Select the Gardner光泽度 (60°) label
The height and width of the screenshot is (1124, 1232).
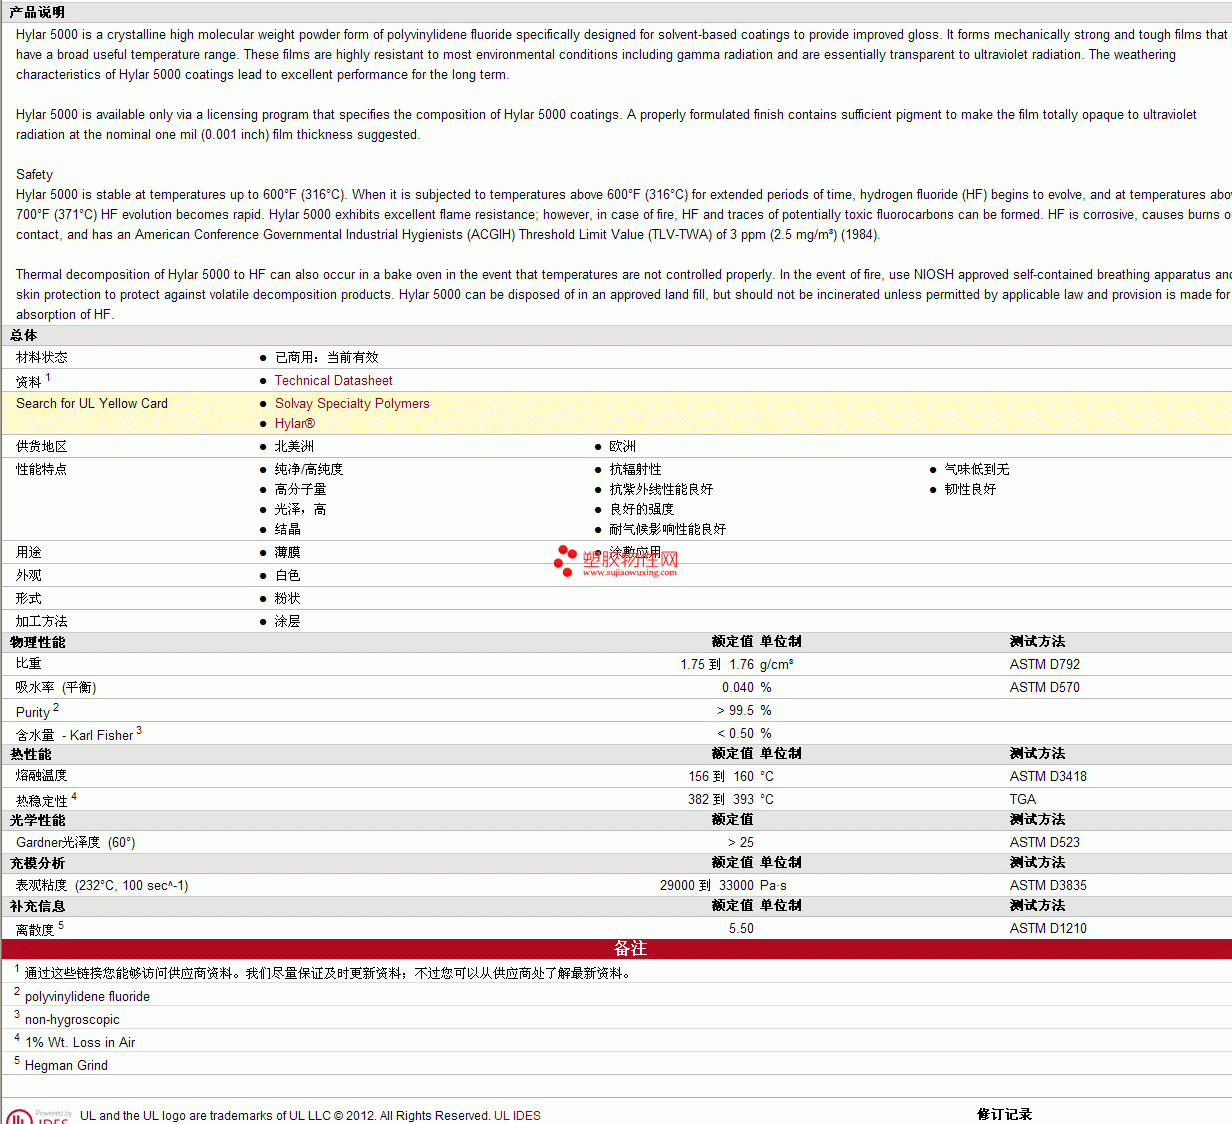point(75,843)
